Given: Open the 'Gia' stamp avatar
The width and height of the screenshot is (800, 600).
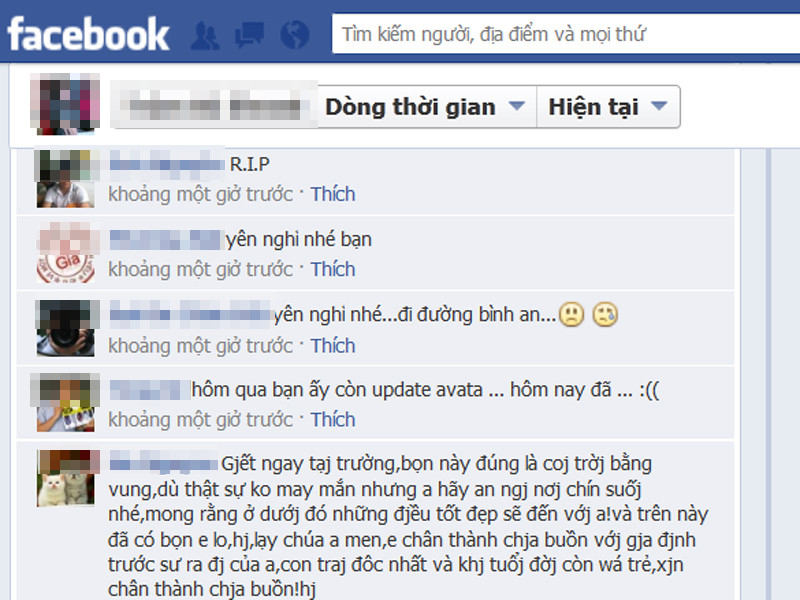Looking at the screenshot, I should point(66,254).
